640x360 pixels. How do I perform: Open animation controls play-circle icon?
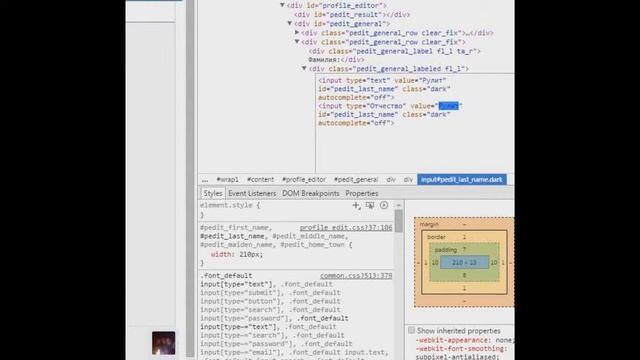384,205
